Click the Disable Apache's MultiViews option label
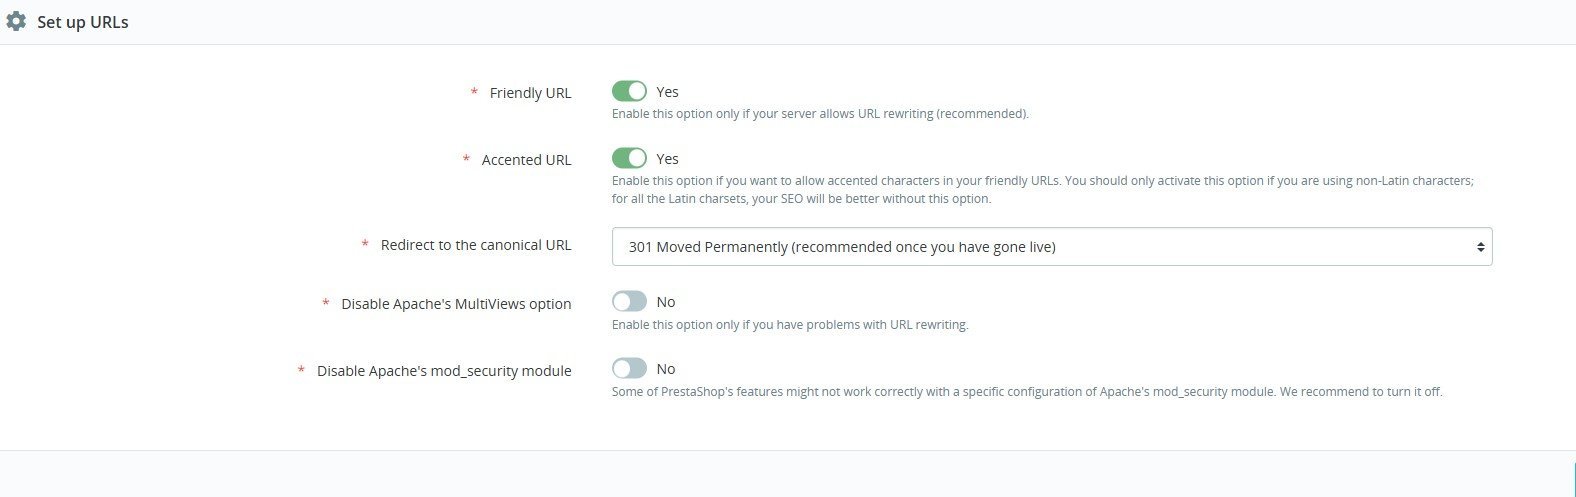The width and height of the screenshot is (1576, 497). tap(456, 304)
